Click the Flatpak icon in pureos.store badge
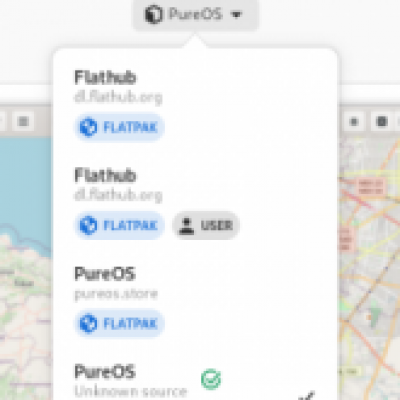This screenshot has width=400, height=400. [88, 323]
